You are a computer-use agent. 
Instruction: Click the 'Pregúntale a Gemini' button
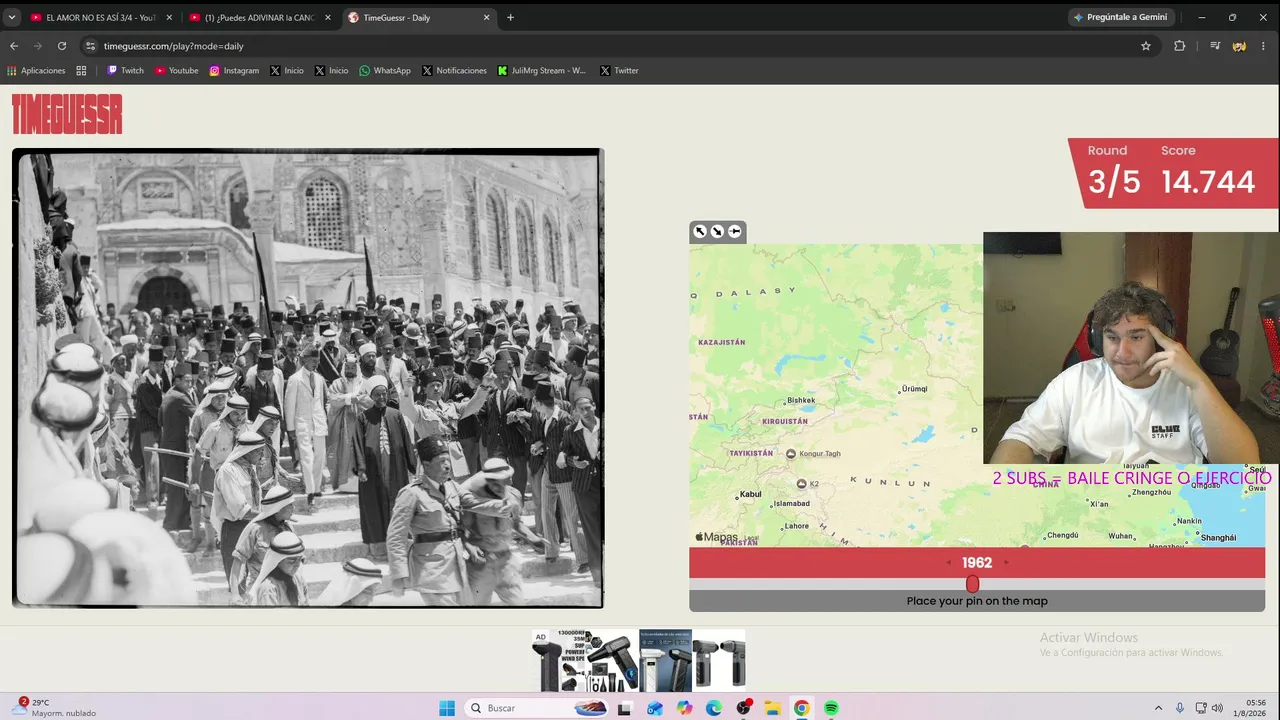point(1120,17)
